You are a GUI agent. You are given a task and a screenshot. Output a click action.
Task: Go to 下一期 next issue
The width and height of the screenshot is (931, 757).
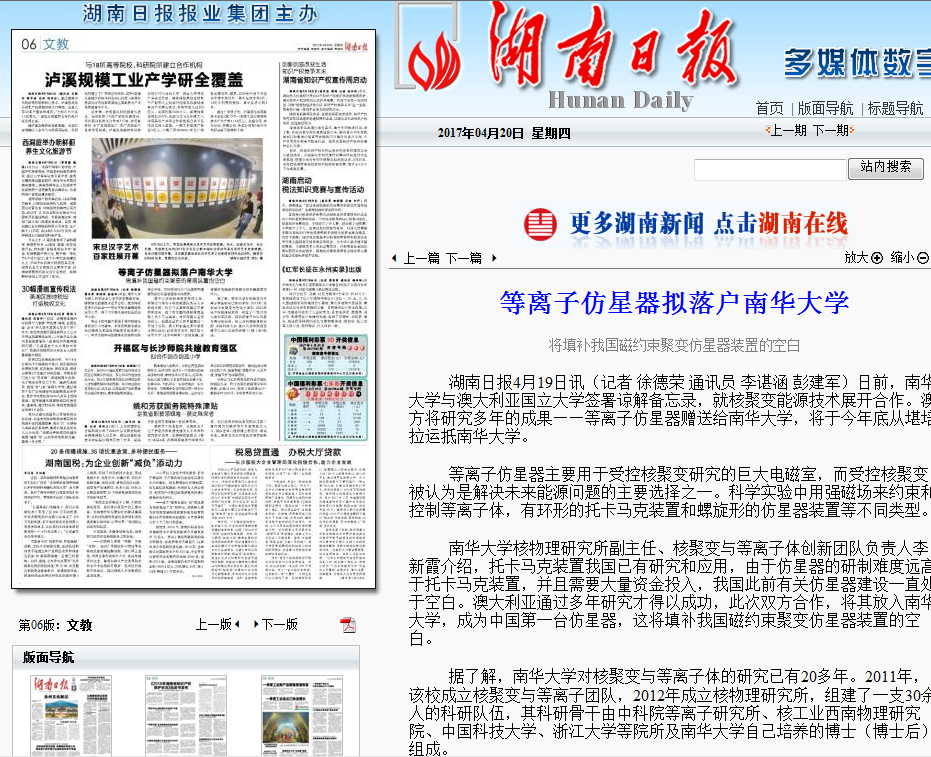coord(830,130)
